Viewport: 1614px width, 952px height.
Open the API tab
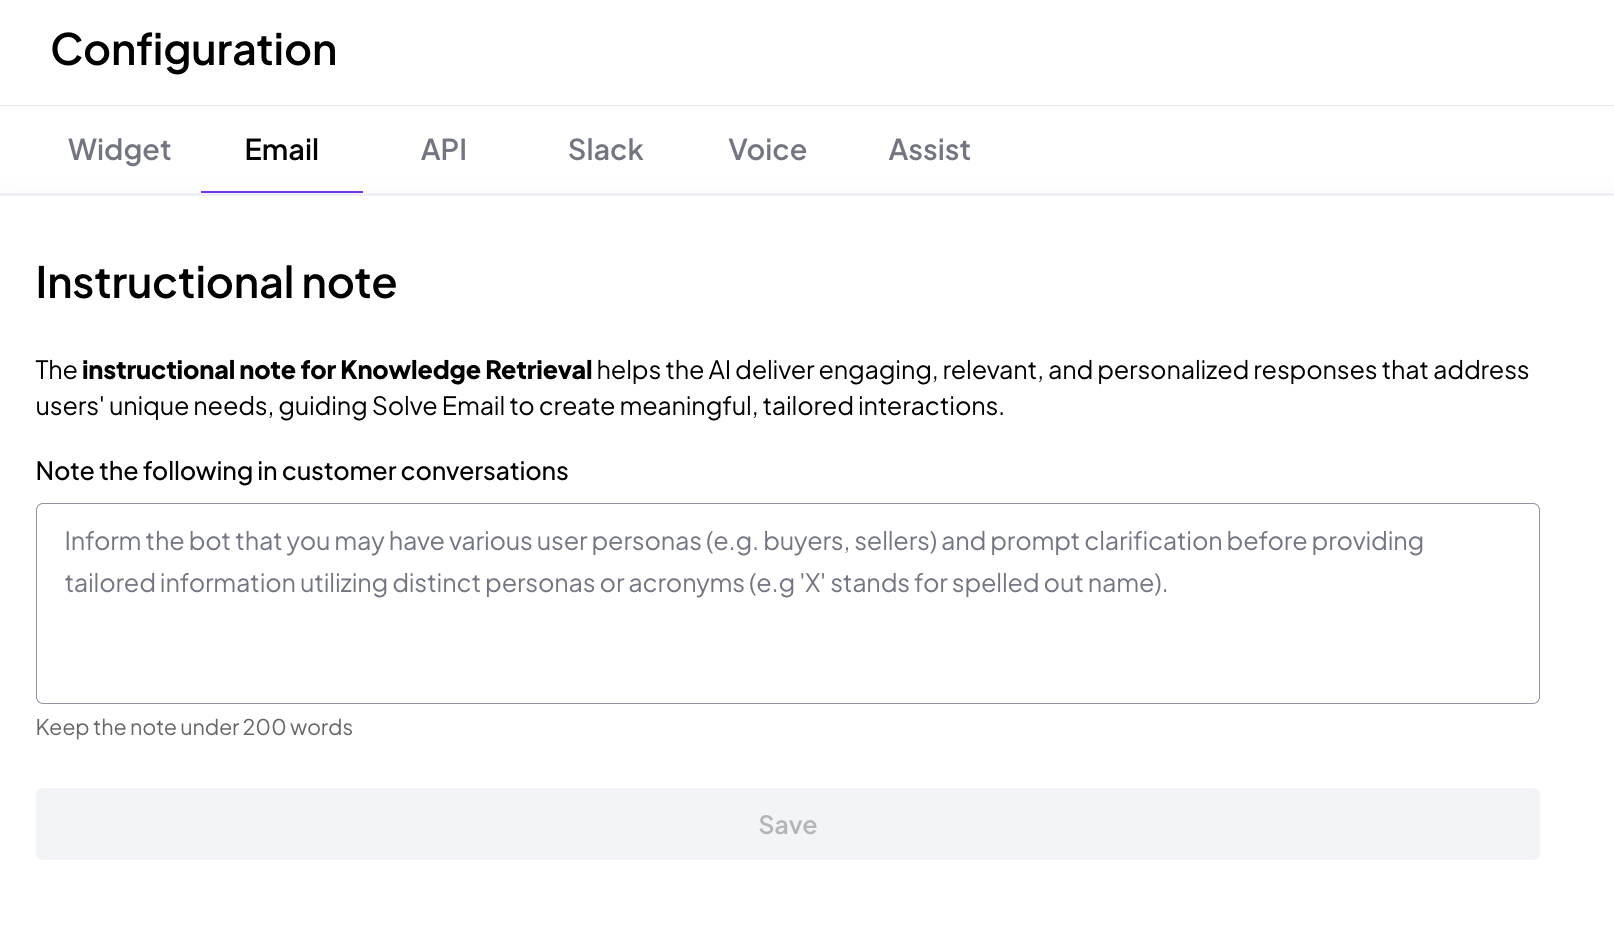click(x=444, y=150)
